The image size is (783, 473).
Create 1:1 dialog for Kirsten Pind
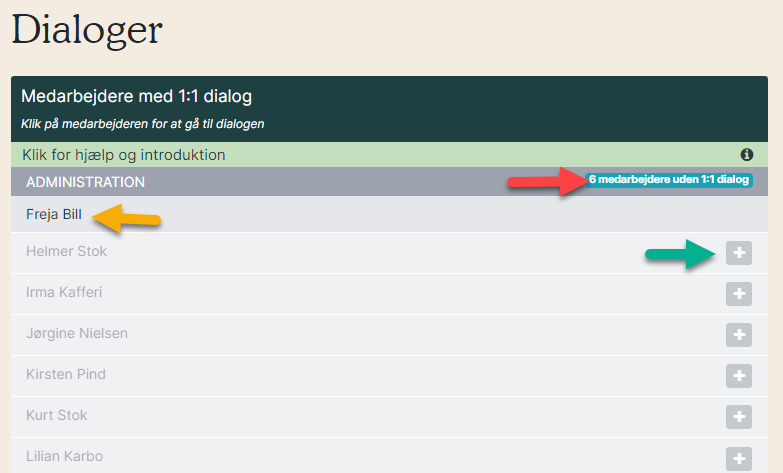click(739, 376)
